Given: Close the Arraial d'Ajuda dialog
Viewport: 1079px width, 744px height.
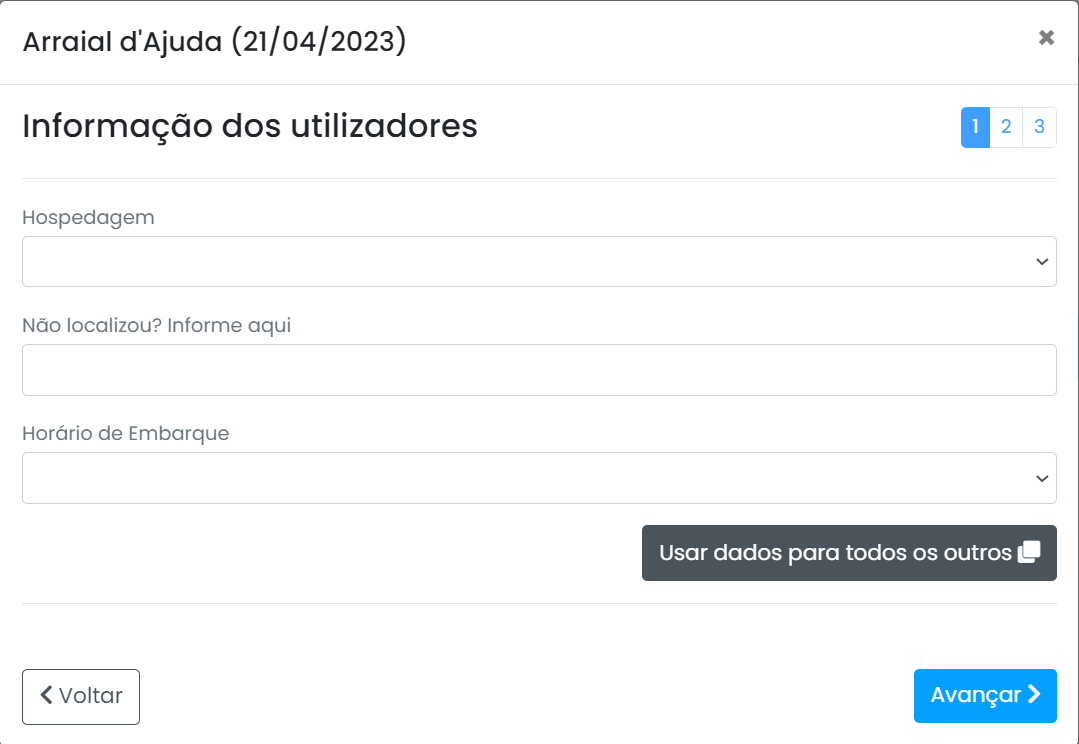Looking at the screenshot, I should [1046, 37].
